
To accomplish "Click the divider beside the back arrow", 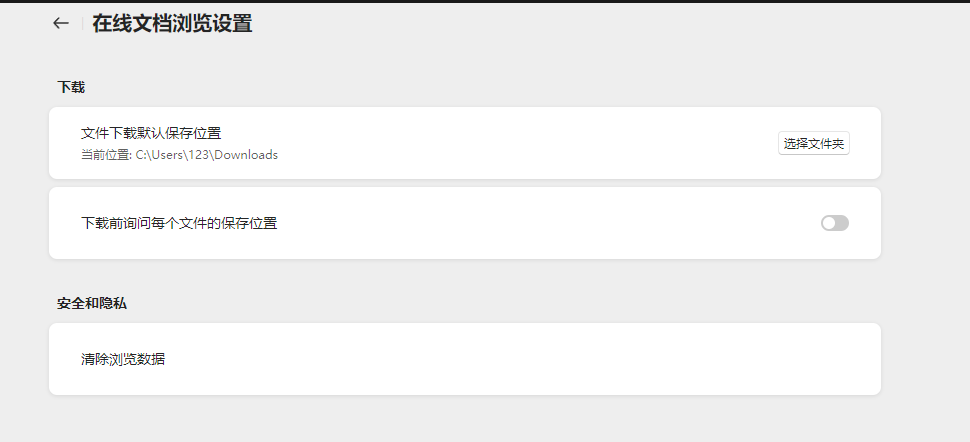I will (x=82, y=23).
